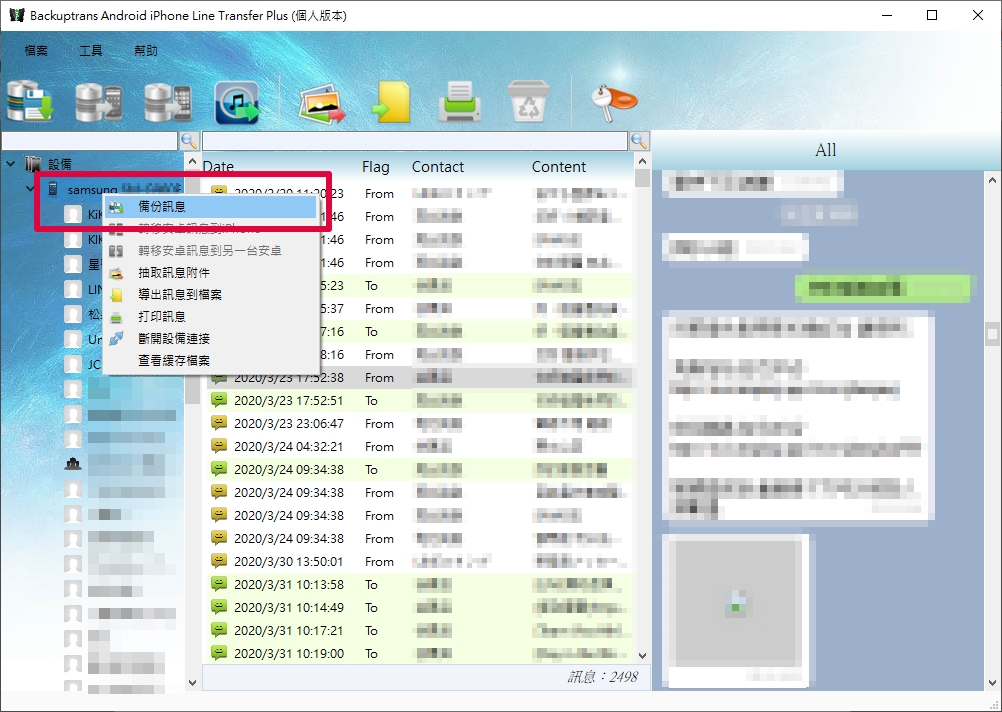The image size is (1002, 712).
Task: Click the registration key toolbar icon
Action: (613, 102)
